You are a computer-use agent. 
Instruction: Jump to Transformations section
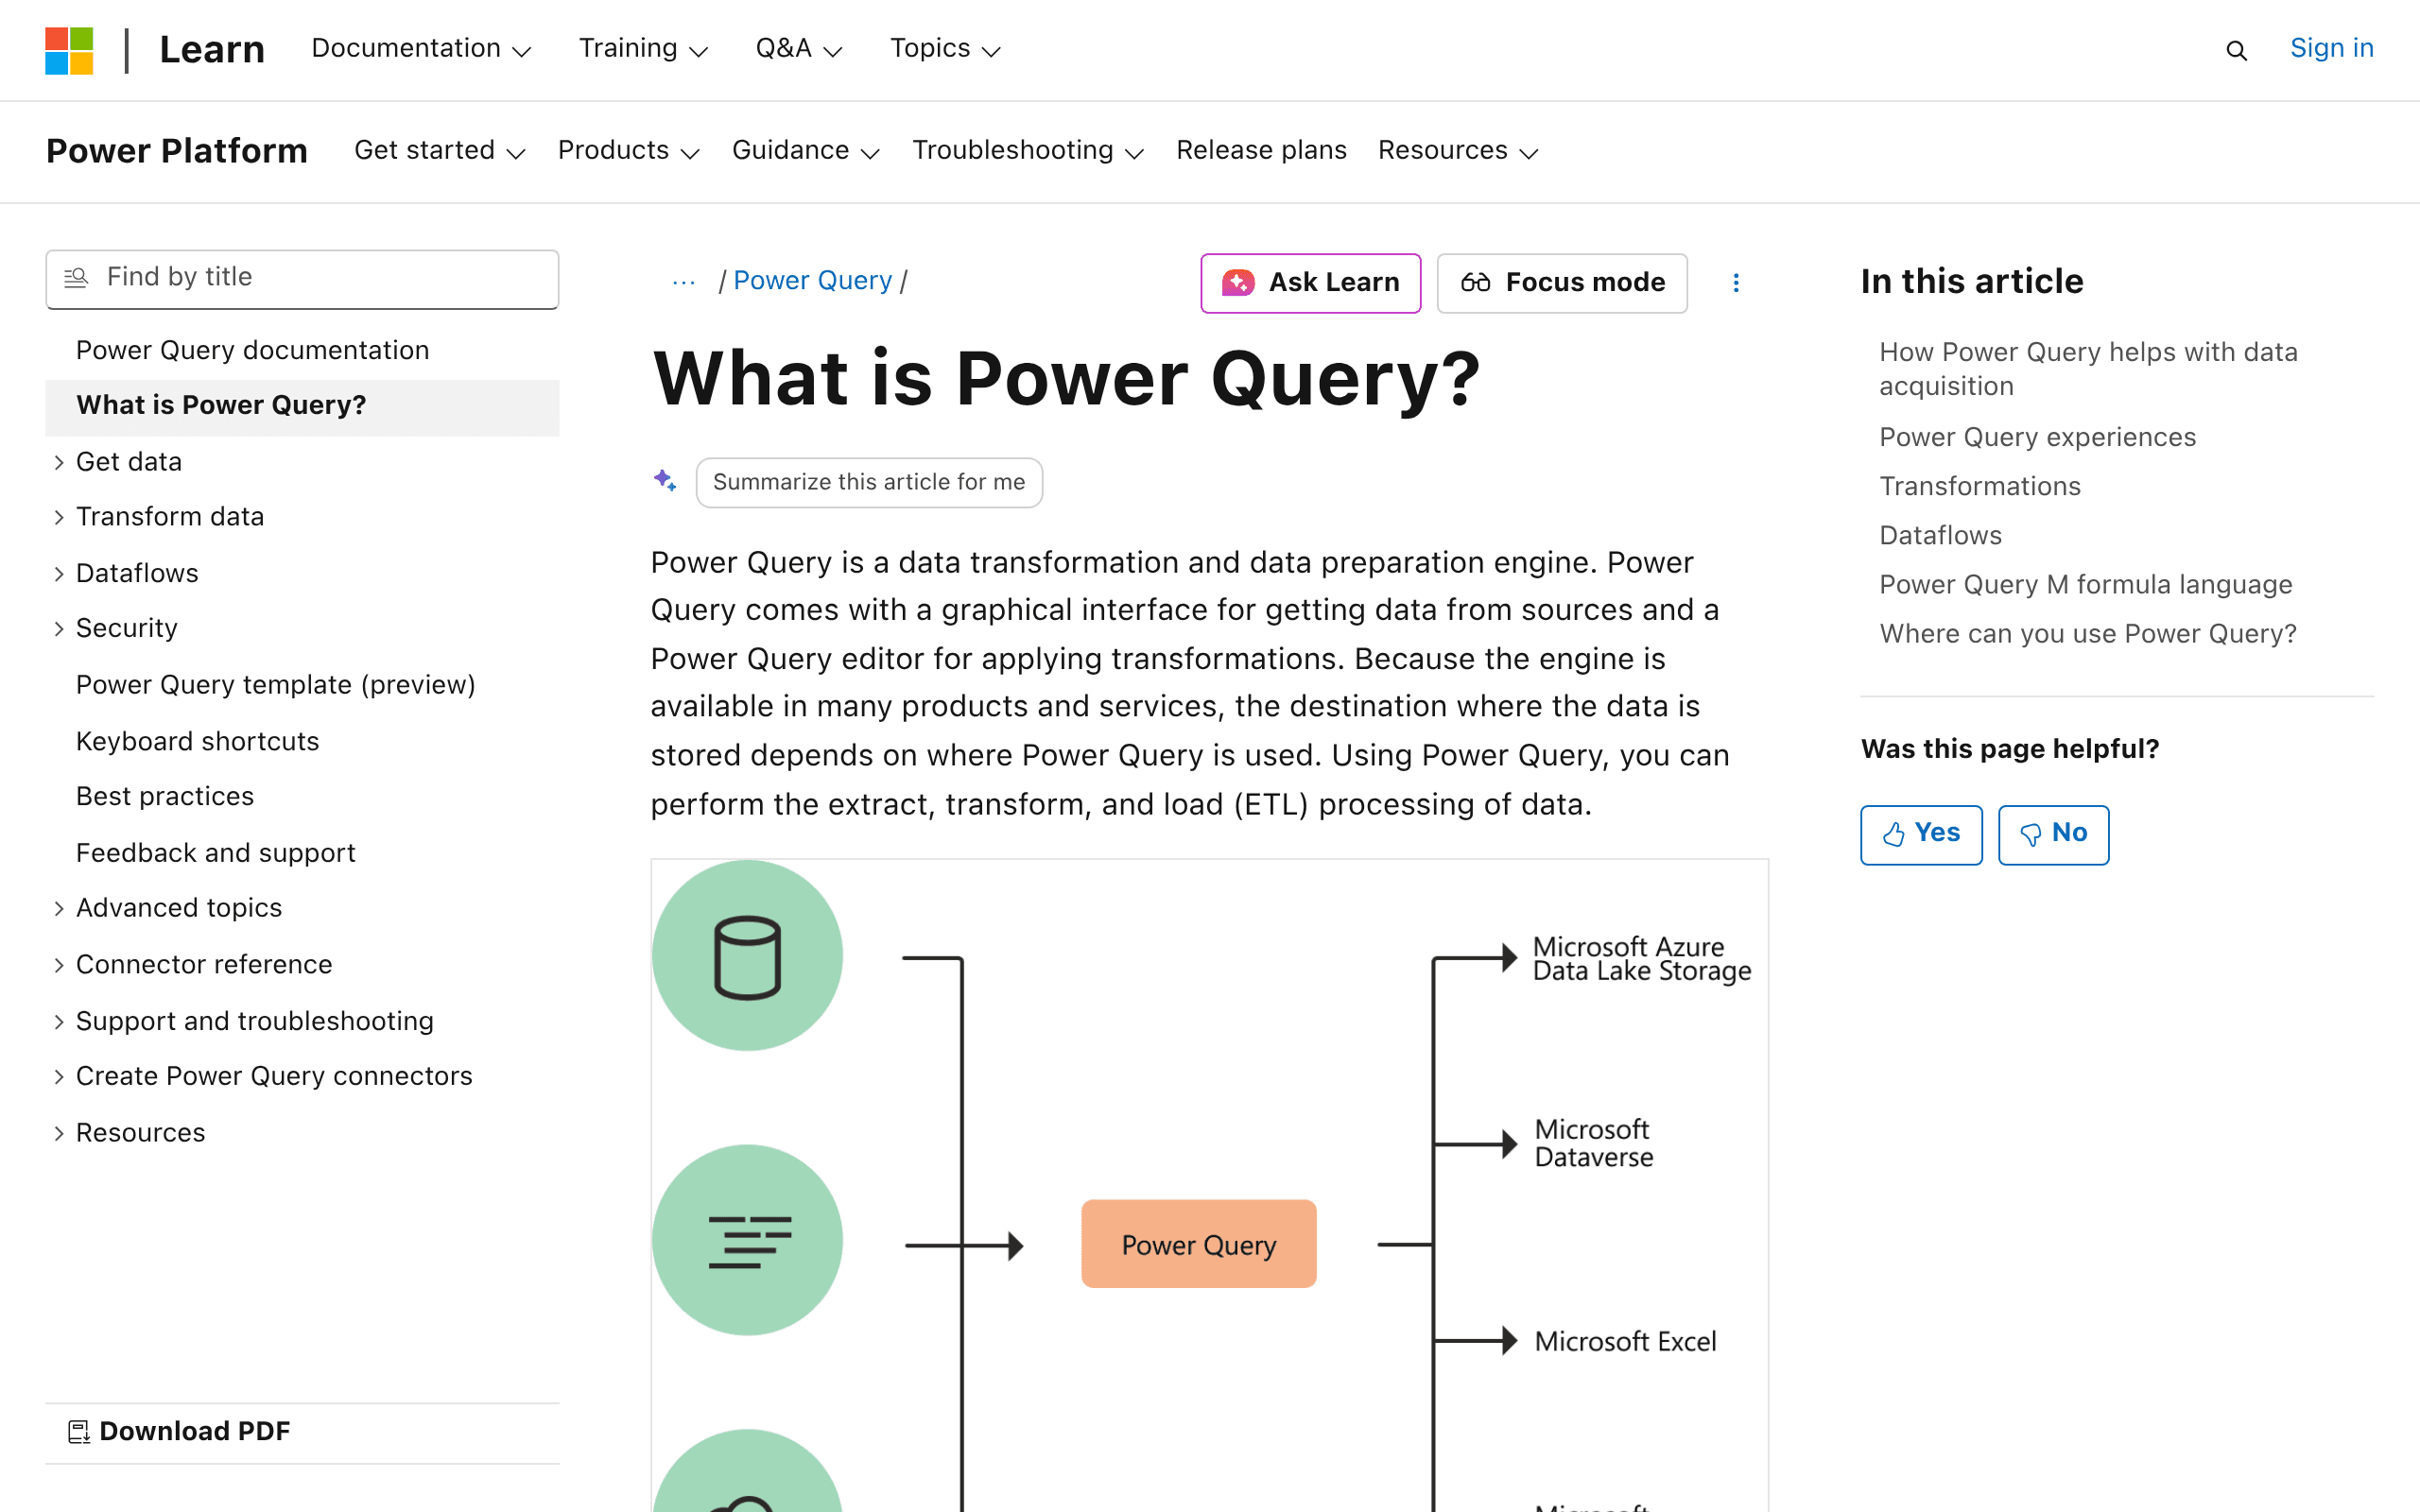click(1979, 486)
